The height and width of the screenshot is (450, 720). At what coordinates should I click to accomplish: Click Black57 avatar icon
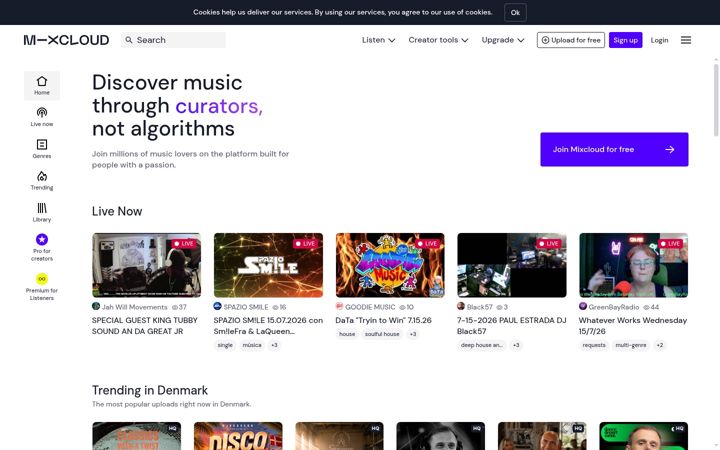tap(461, 306)
